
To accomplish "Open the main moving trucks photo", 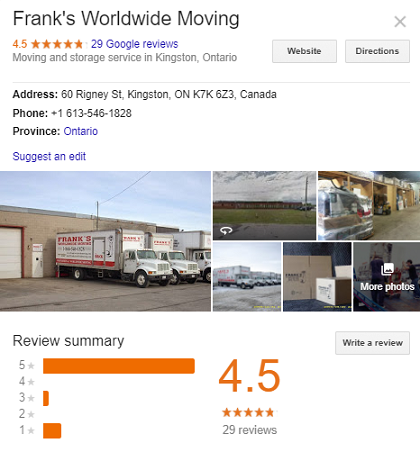I will point(105,241).
